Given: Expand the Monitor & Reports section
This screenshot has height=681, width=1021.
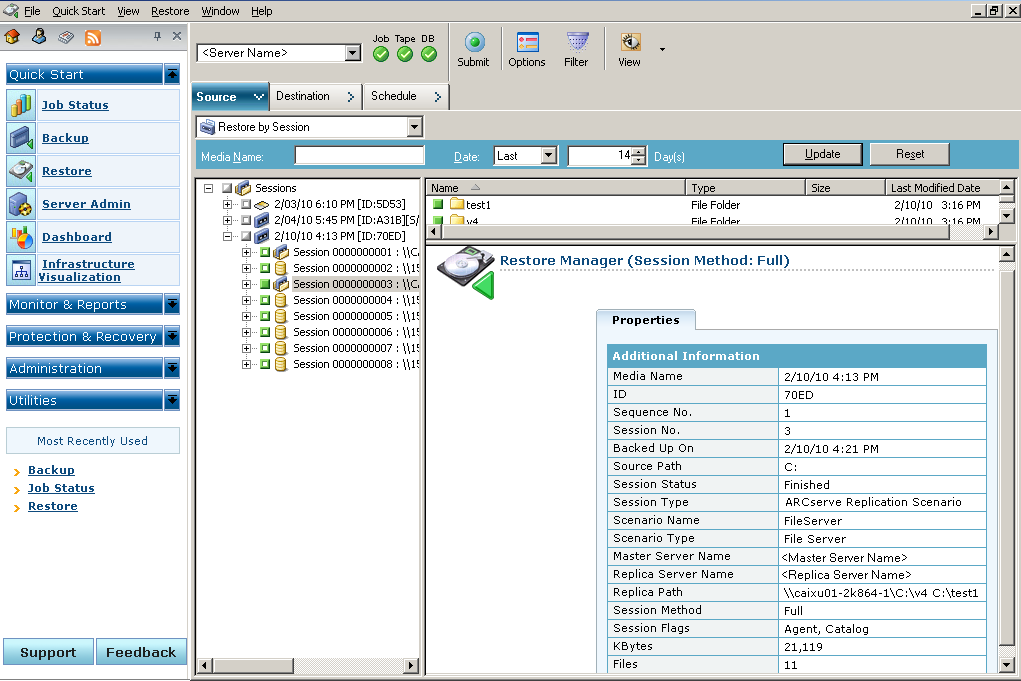Looking at the screenshot, I should (172, 304).
